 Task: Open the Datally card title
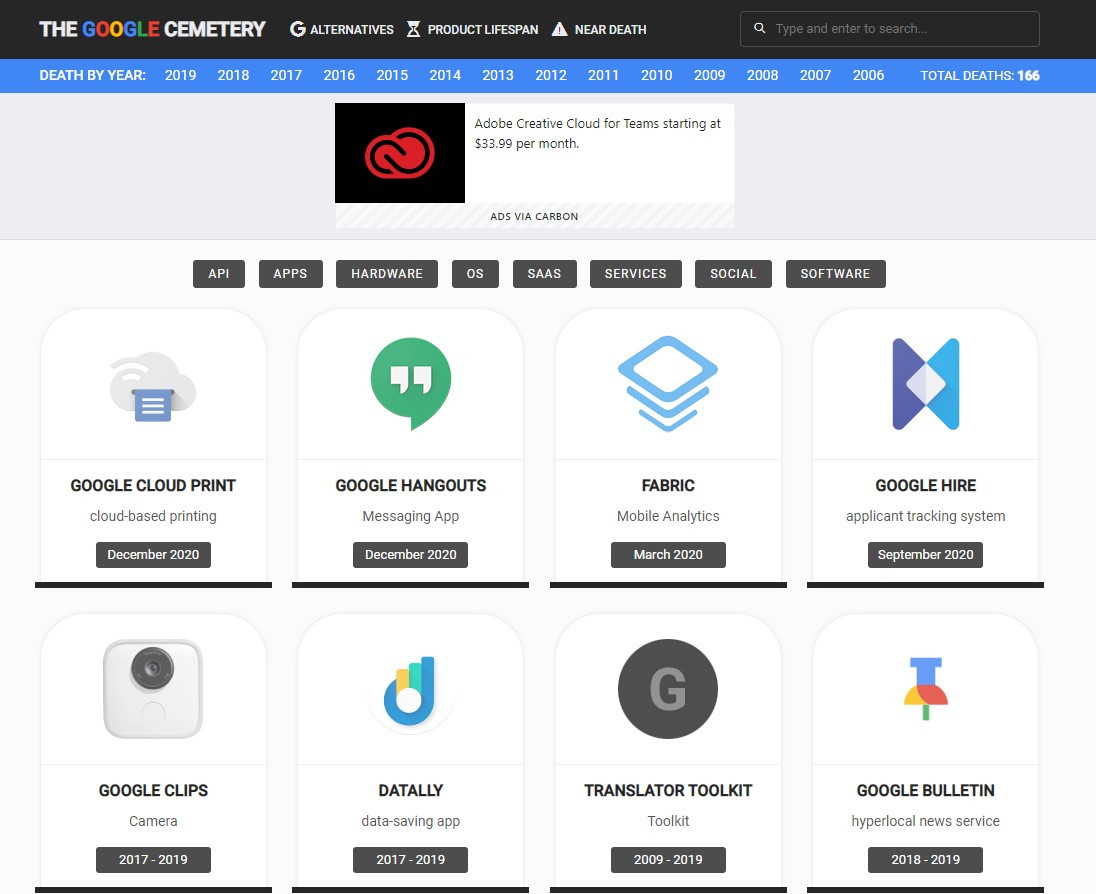(x=411, y=791)
